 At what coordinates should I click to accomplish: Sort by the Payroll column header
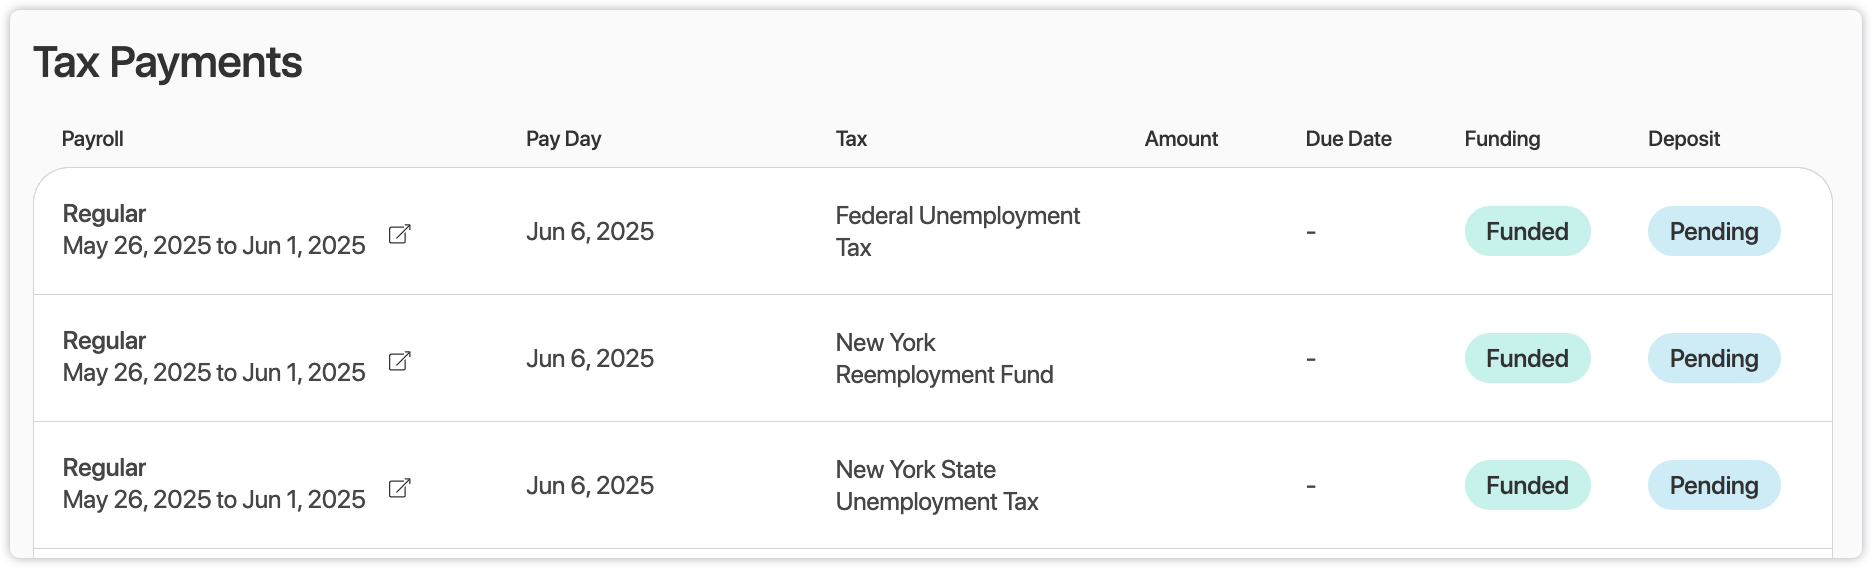tap(92, 139)
